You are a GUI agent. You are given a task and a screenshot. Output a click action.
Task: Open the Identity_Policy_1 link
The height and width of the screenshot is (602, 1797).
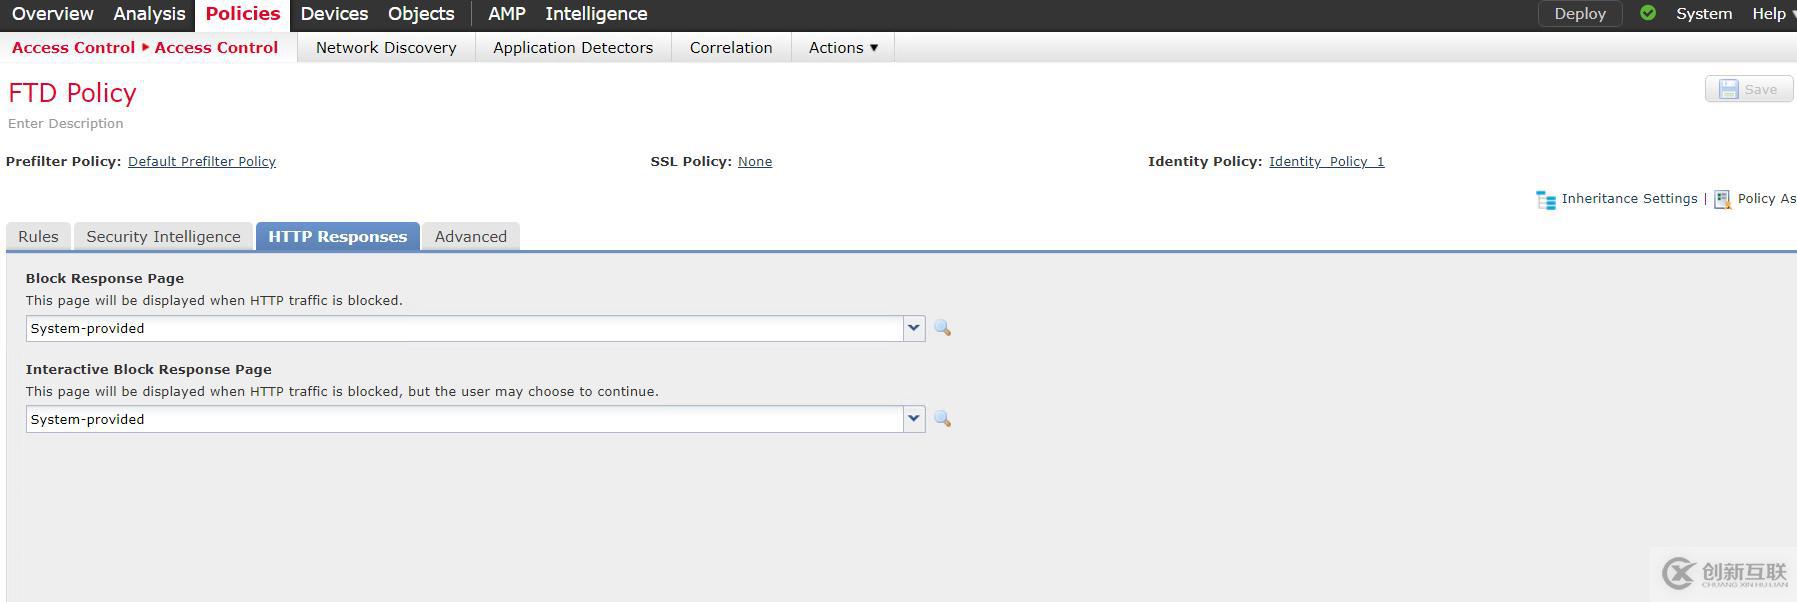click(x=1326, y=161)
